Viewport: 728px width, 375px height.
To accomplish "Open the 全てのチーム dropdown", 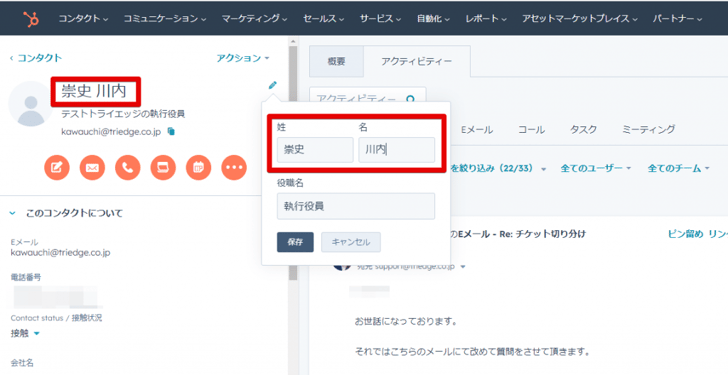I will (x=678, y=168).
